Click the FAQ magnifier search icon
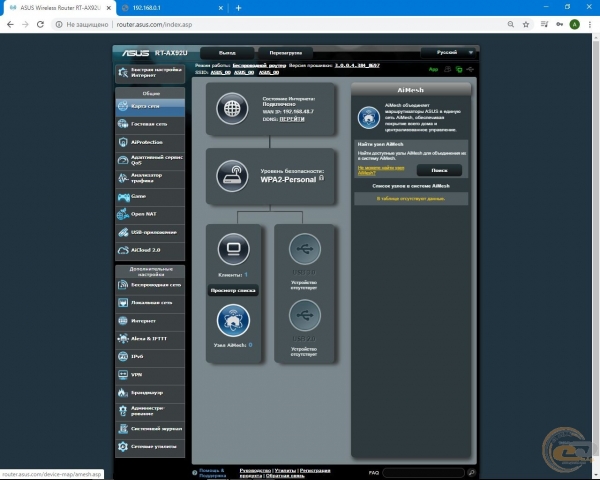Image resolution: width=600 pixels, height=480 pixels. tap(471, 473)
